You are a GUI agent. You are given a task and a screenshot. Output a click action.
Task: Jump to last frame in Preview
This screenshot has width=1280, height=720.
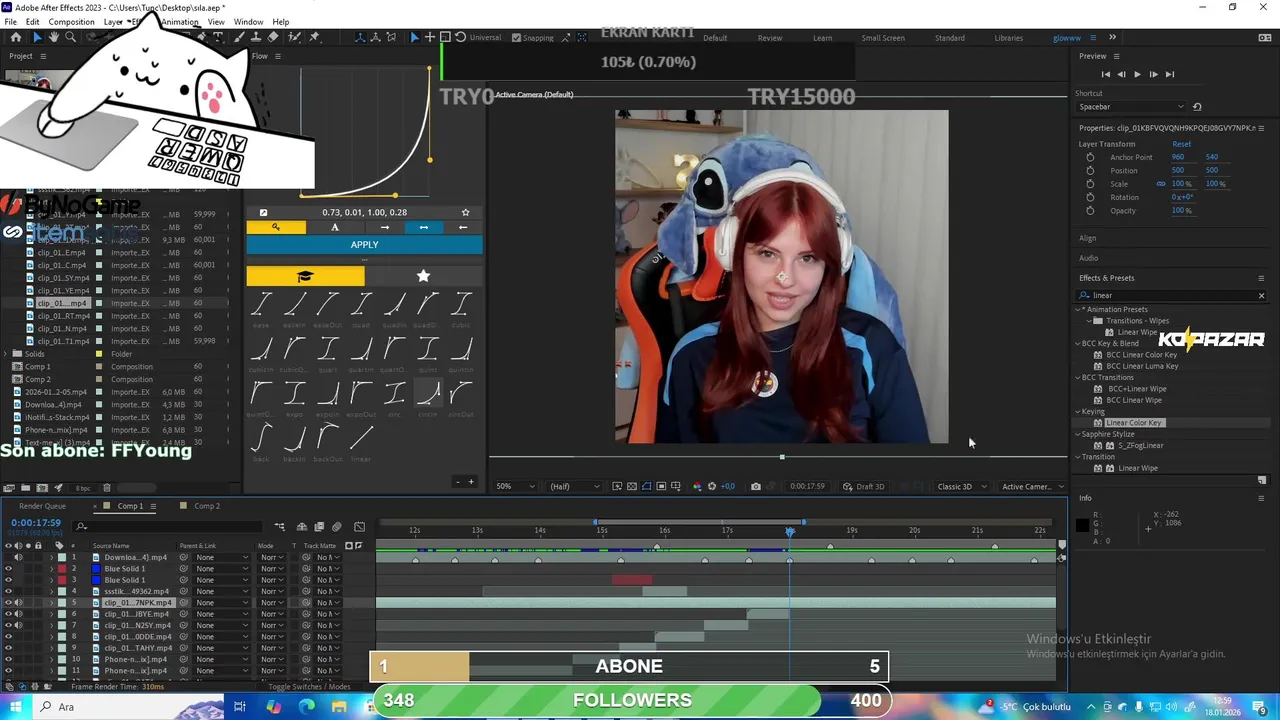[x=1169, y=74]
